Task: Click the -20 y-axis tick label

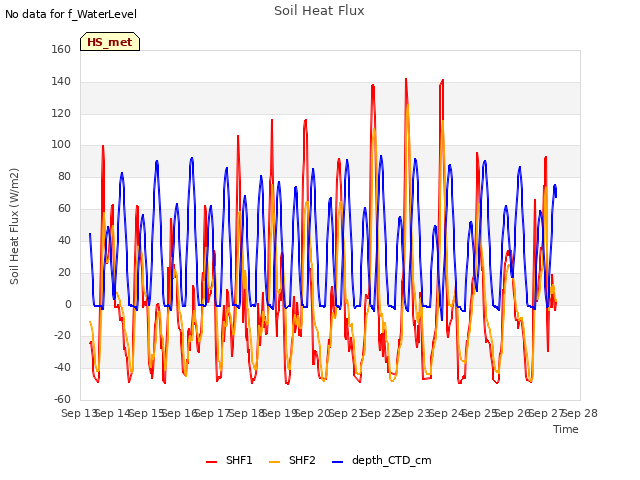Action: 62,336
